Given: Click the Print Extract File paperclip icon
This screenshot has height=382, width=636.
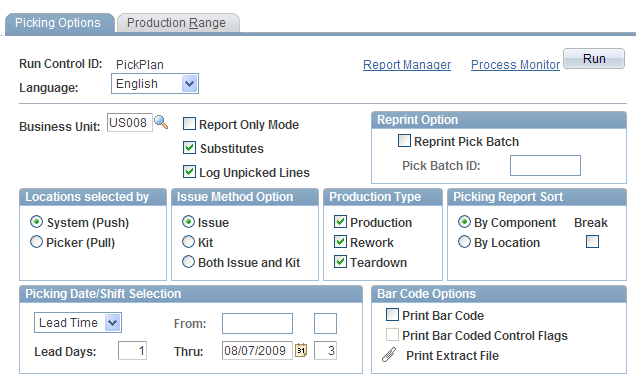Looking at the screenshot, I should [389, 355].
